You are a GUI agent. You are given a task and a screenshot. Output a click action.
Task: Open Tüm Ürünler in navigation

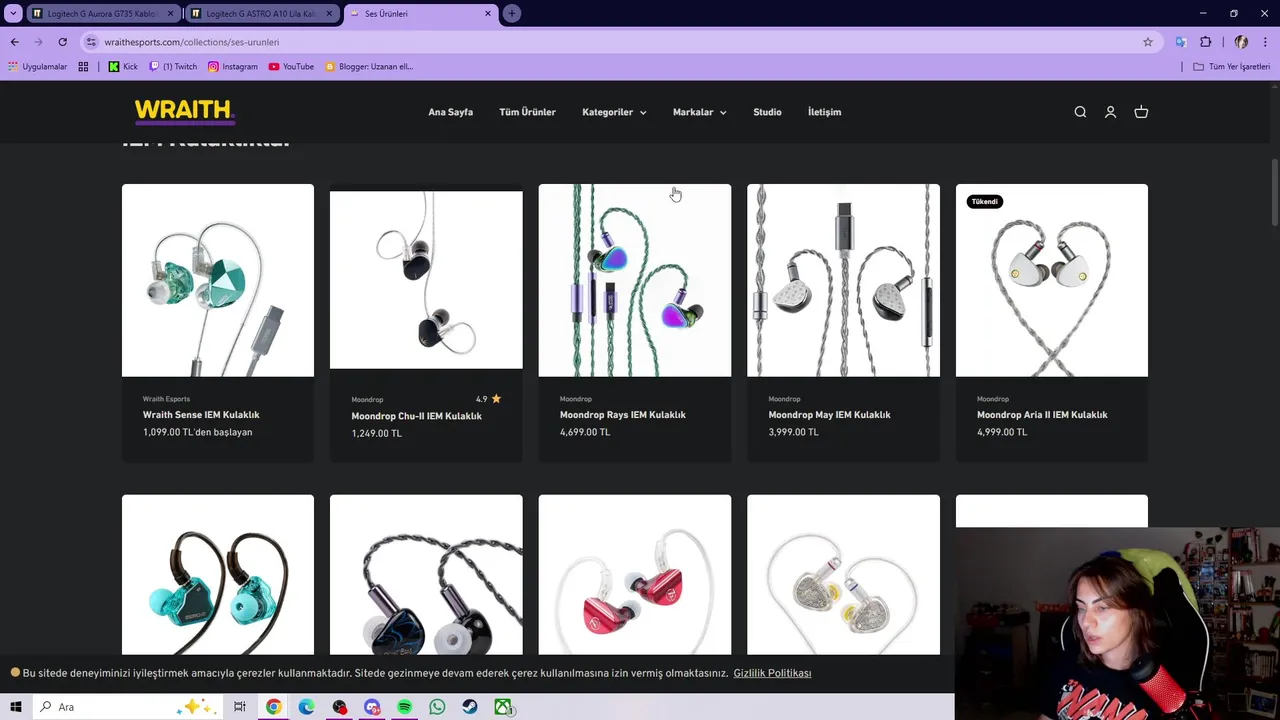point(527,112)
